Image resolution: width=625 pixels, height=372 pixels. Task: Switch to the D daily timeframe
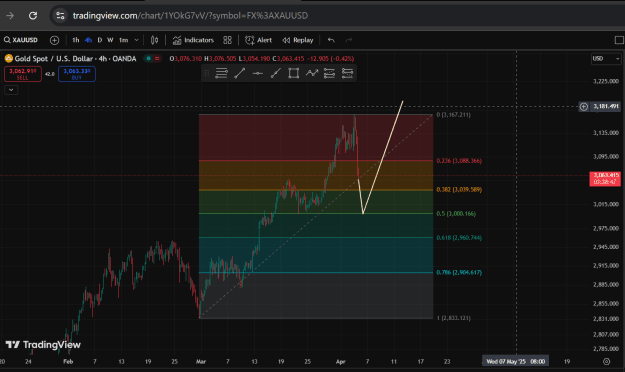(x=100, y=40)
